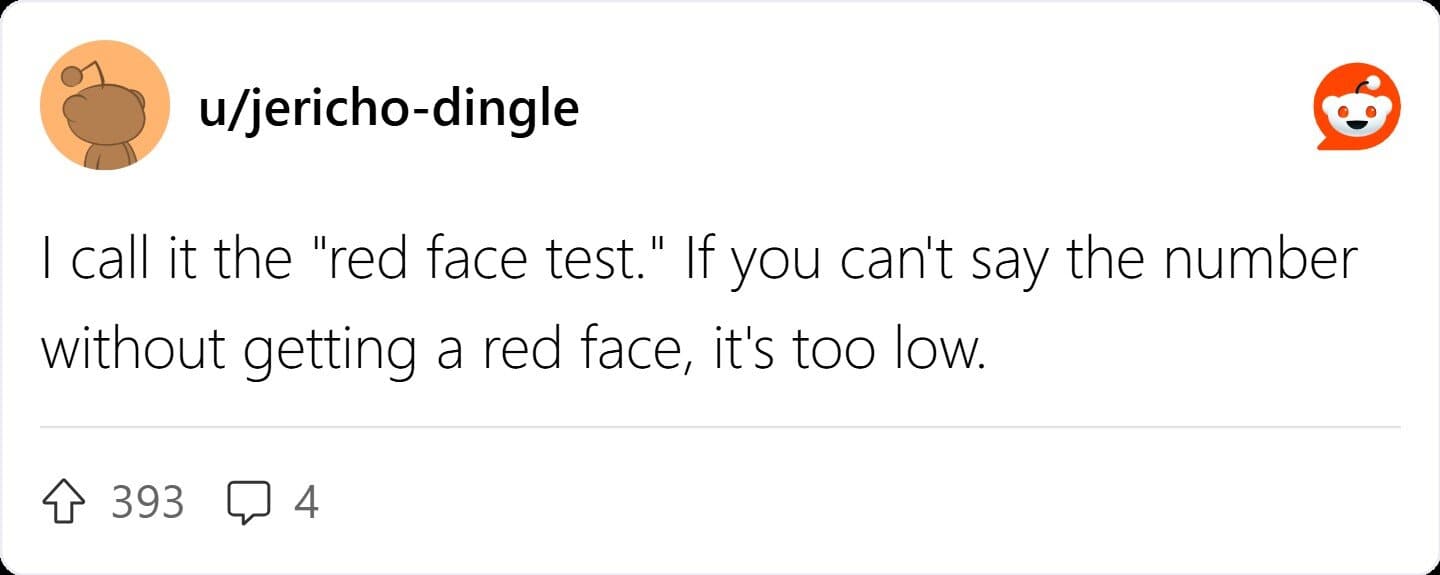Click the words "a red face," in second line
The width and height of the screenshot is (1440, 575).
coord(562,352)
